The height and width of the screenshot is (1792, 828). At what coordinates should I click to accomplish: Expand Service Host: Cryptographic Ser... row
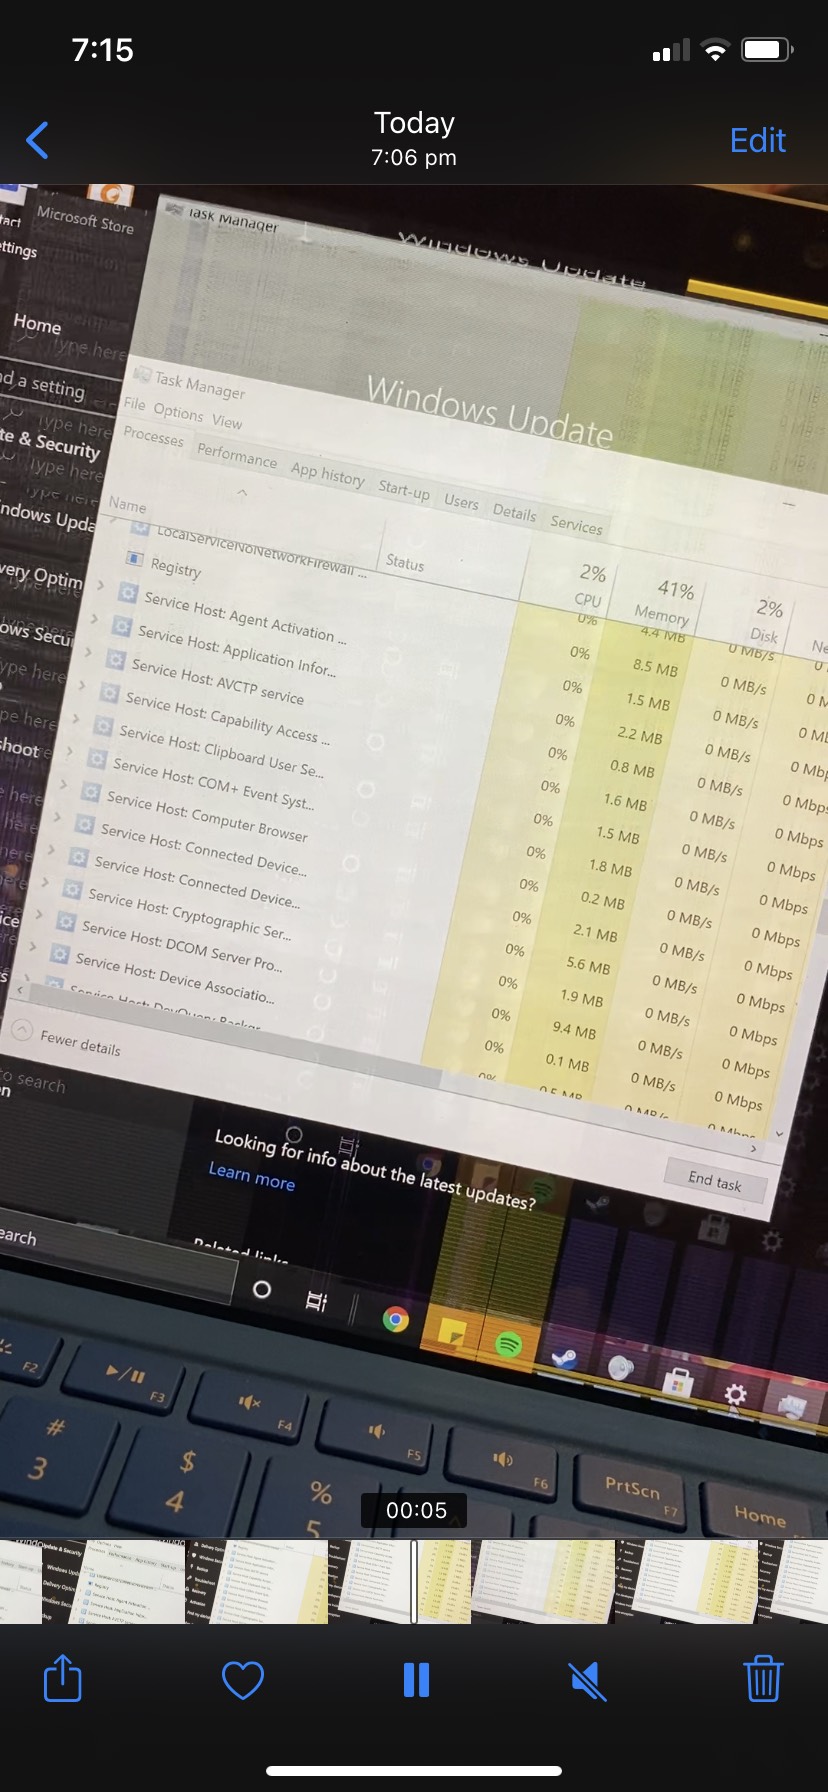pyautogui.click(x=45, y=884)
